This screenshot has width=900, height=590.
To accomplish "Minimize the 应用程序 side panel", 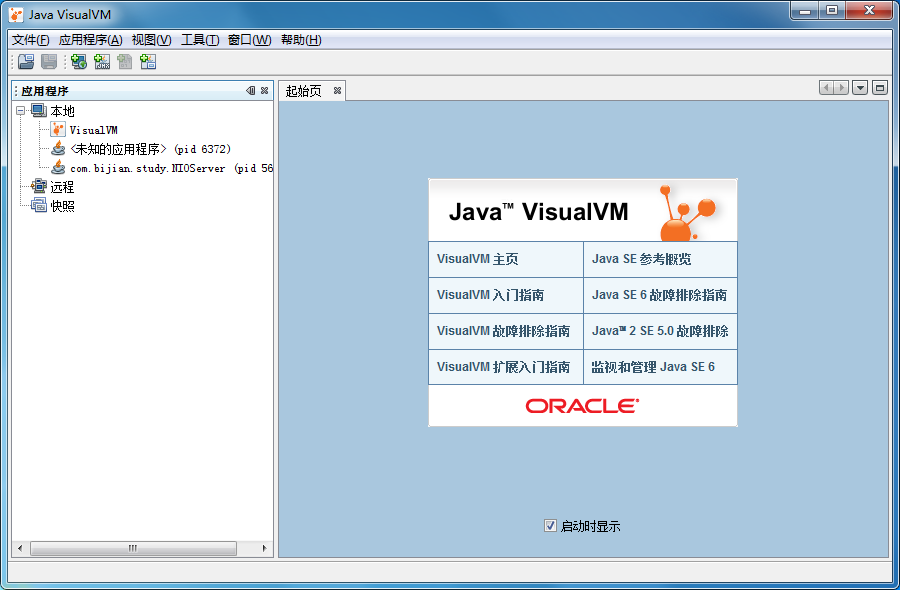I will 250,91.
